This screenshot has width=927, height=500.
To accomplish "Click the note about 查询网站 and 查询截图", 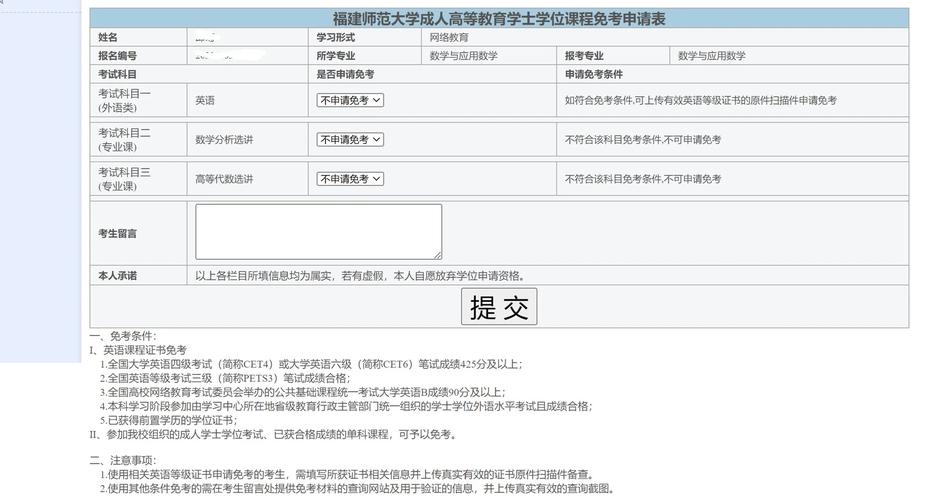I will point(358,488).
